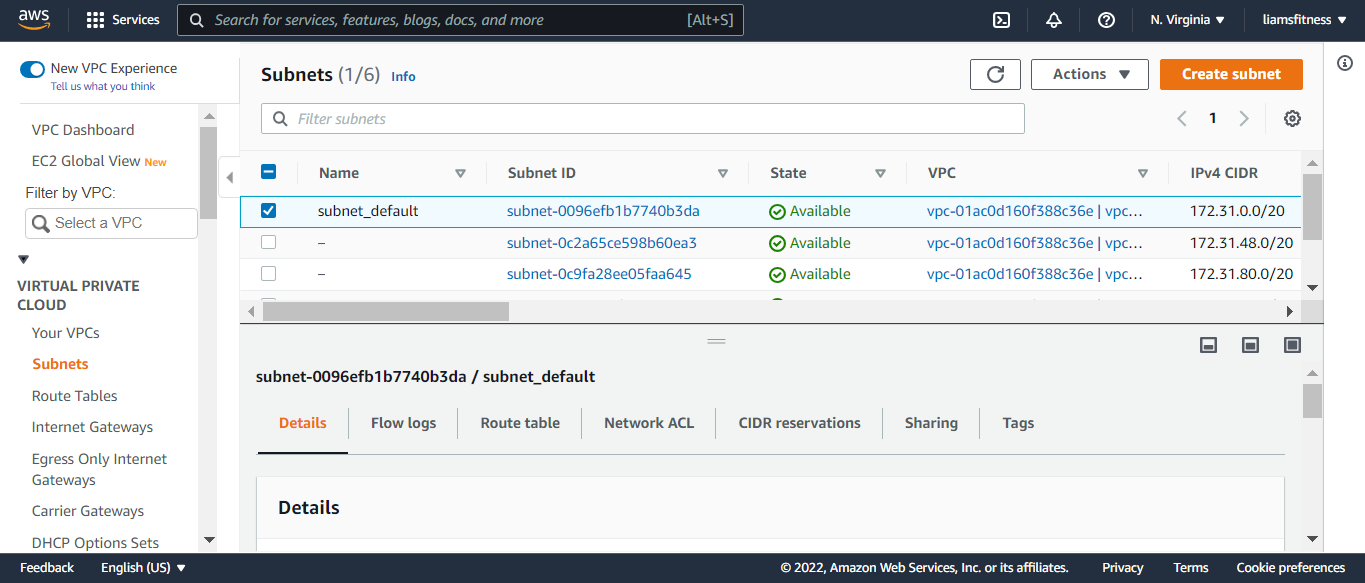Open subnet-0096efb1b7740b3da link
The image size is (1365, 583).
coord(603,211)
